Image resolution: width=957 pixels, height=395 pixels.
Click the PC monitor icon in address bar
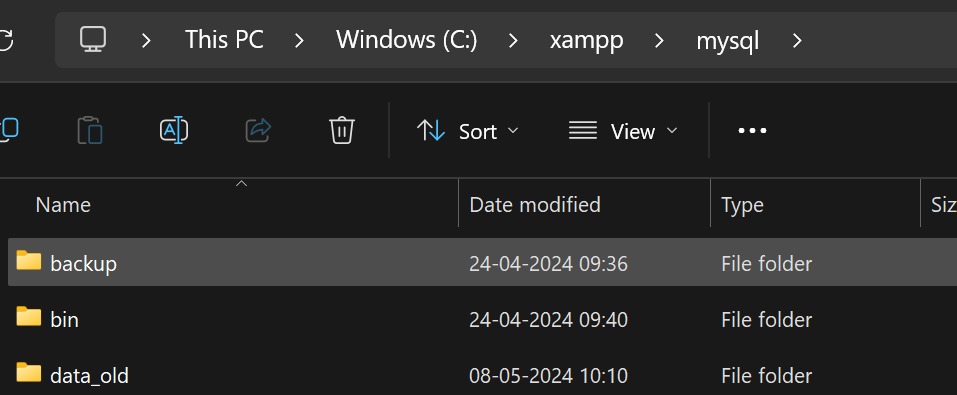[x=93, y=40]
